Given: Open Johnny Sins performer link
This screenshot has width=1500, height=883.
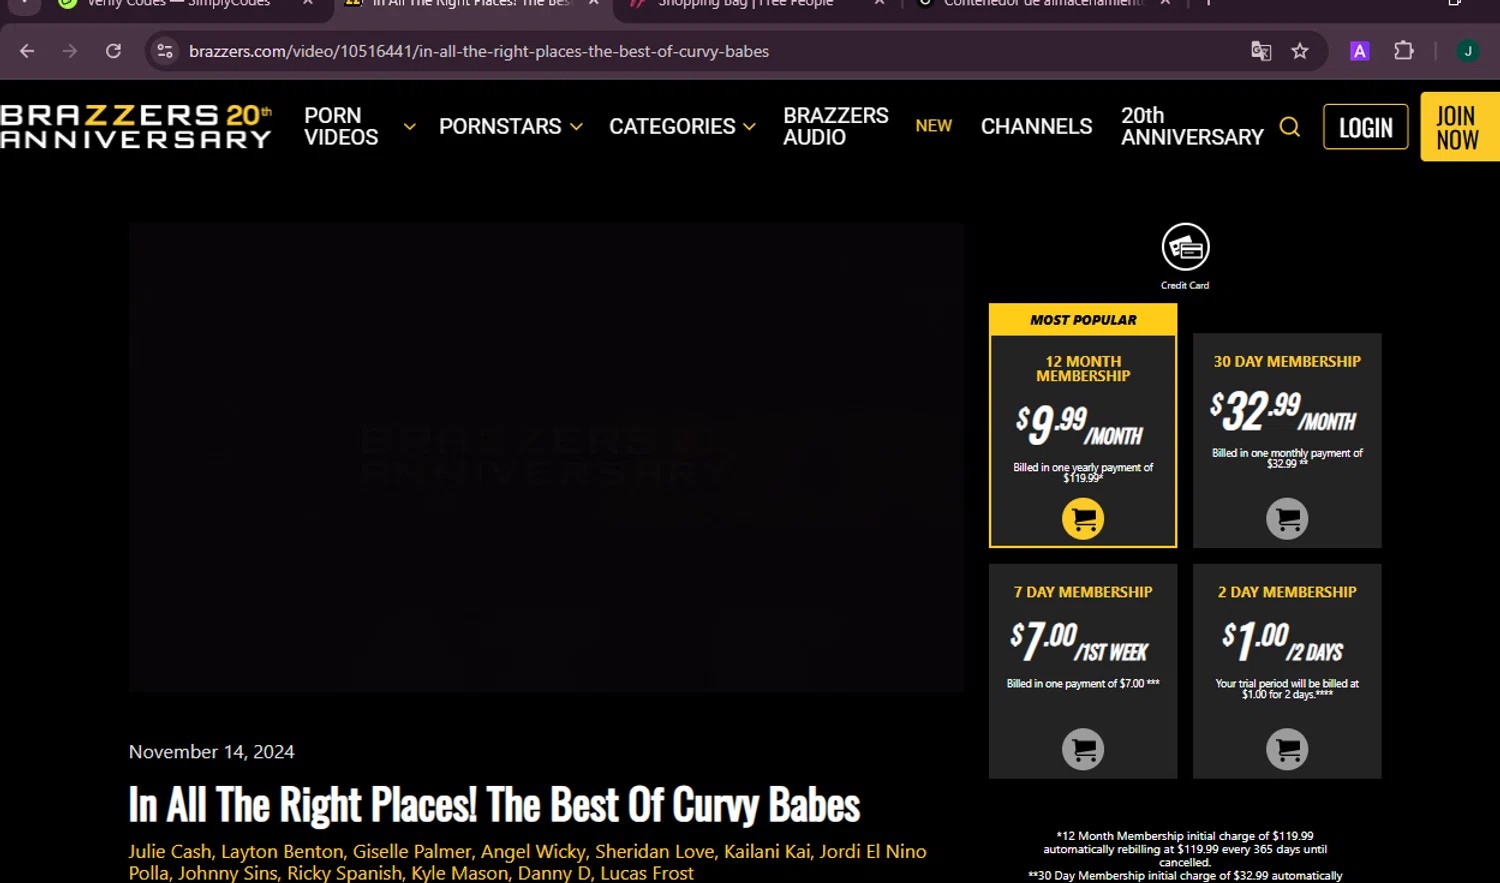Looking at the screenshot, I should pos(227,873).
